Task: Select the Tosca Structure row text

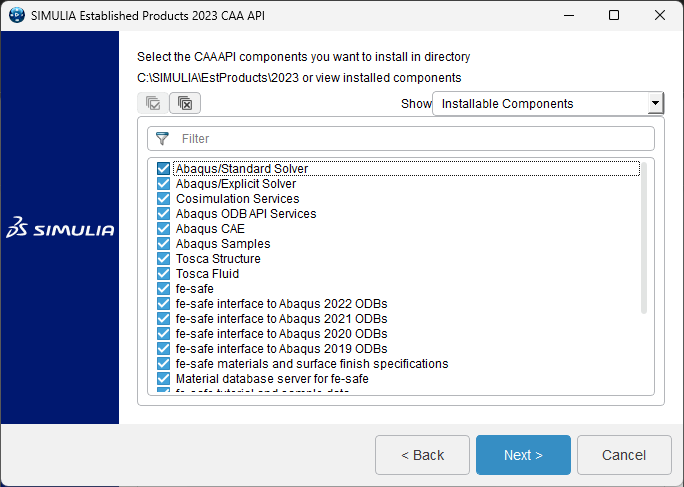Action: pos(218,259)
